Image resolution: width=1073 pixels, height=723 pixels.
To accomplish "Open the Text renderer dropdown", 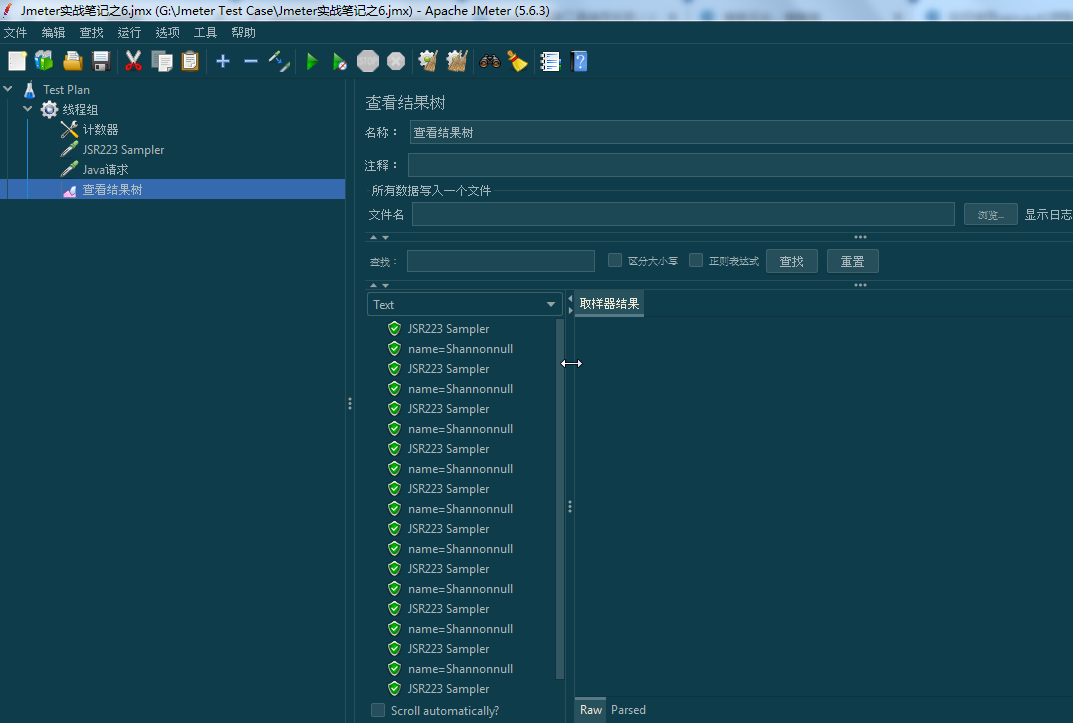I will coord(465,304).
